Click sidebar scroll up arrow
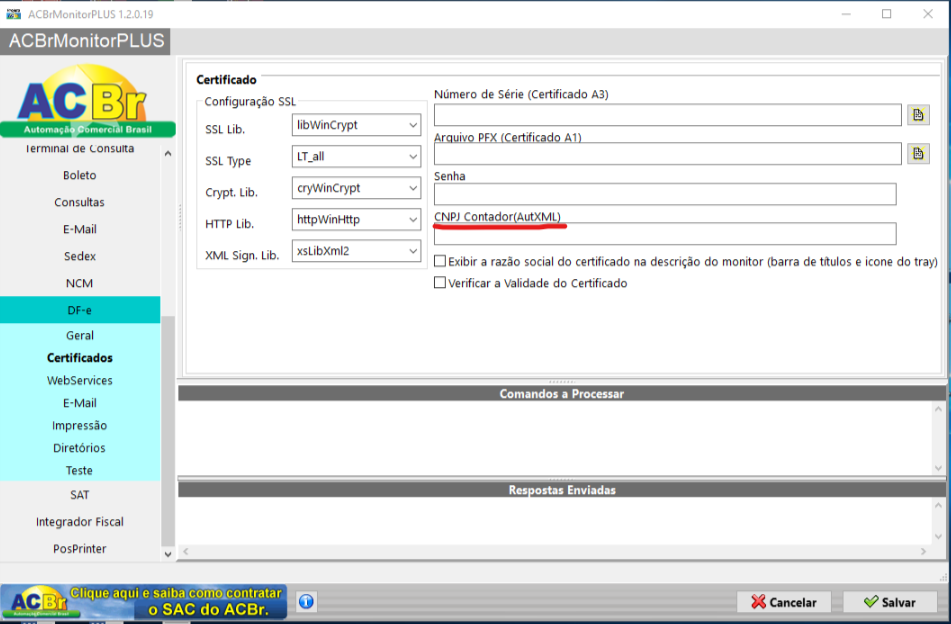The height and width of the screenshot is (624, 951). coord(168,154)
